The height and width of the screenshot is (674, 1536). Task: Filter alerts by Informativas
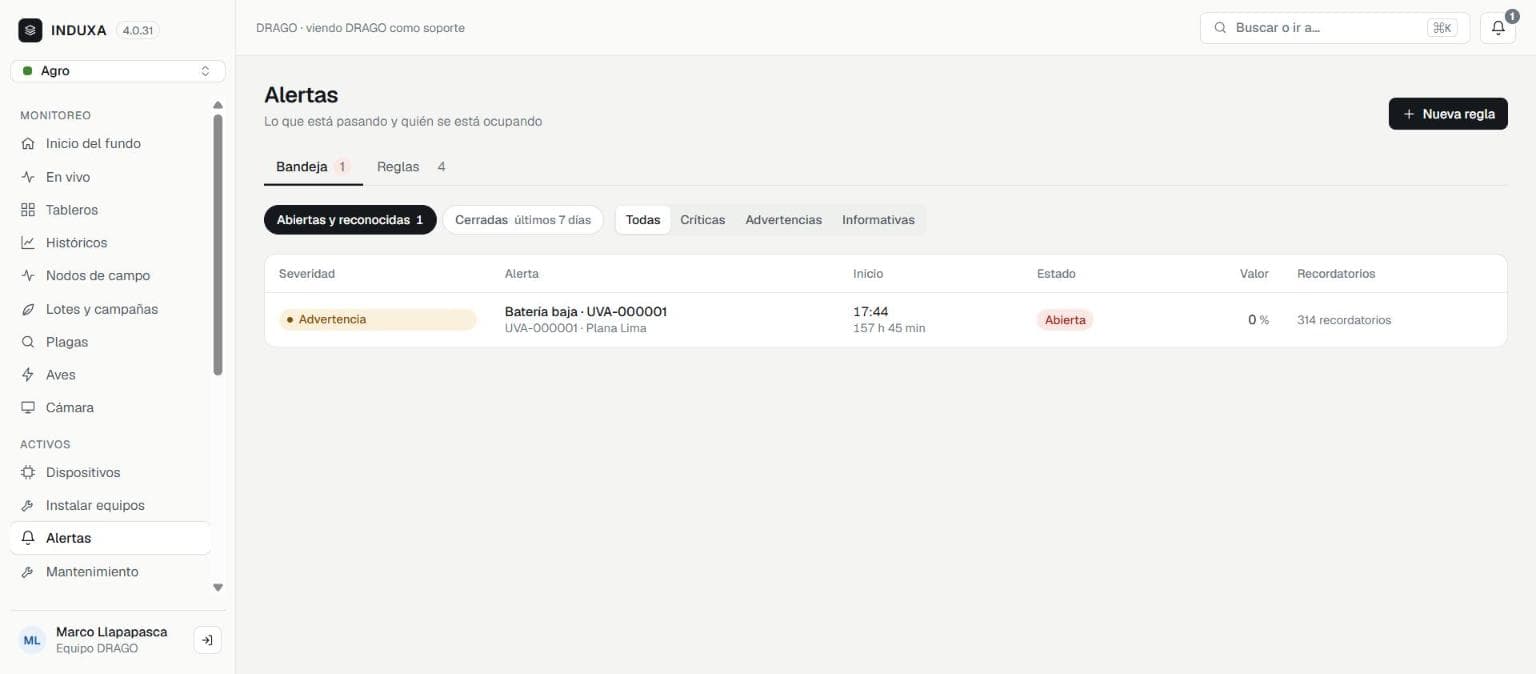pyautogui.click(x=878, y=220)
